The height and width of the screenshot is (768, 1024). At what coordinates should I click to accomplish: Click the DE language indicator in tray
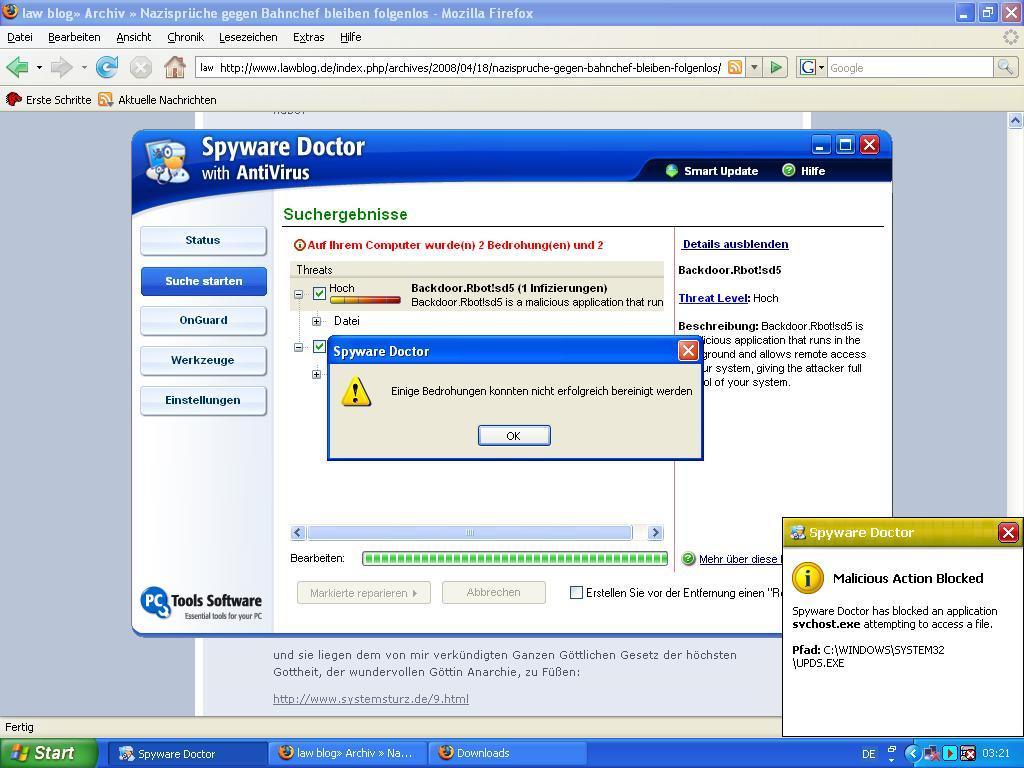tap(869, 754)
